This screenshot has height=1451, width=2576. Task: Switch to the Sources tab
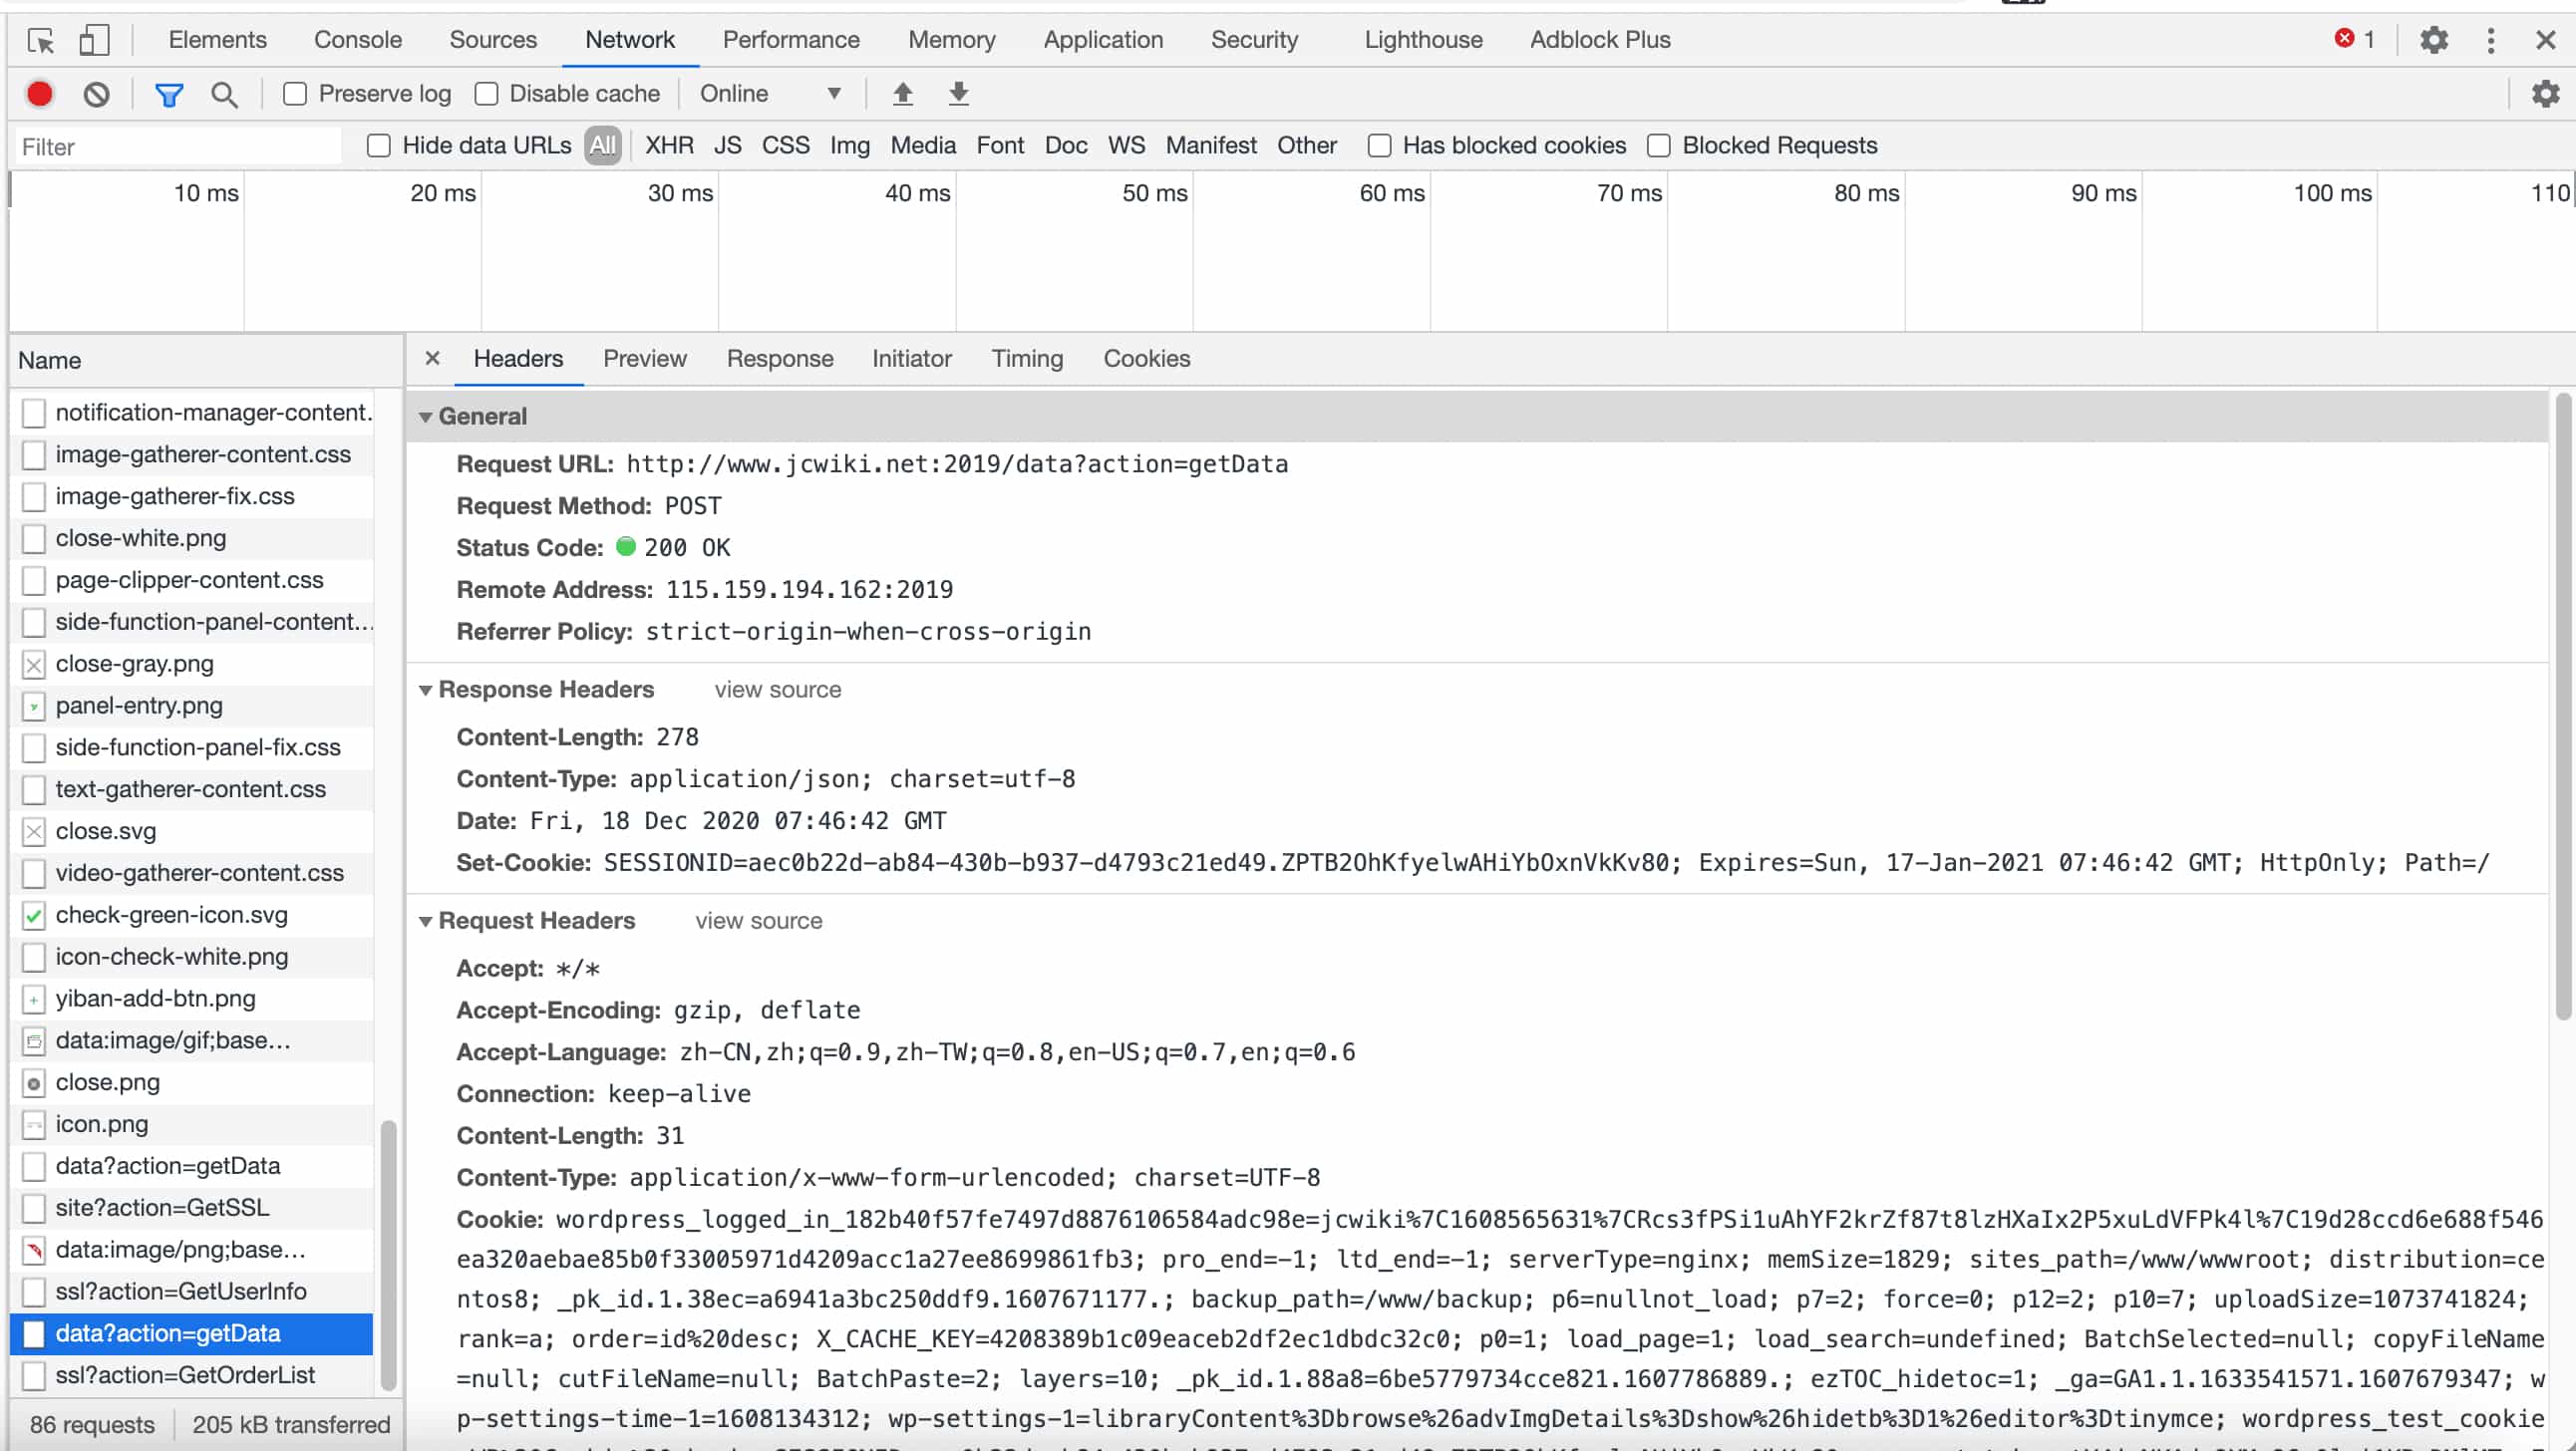(493, 40)
